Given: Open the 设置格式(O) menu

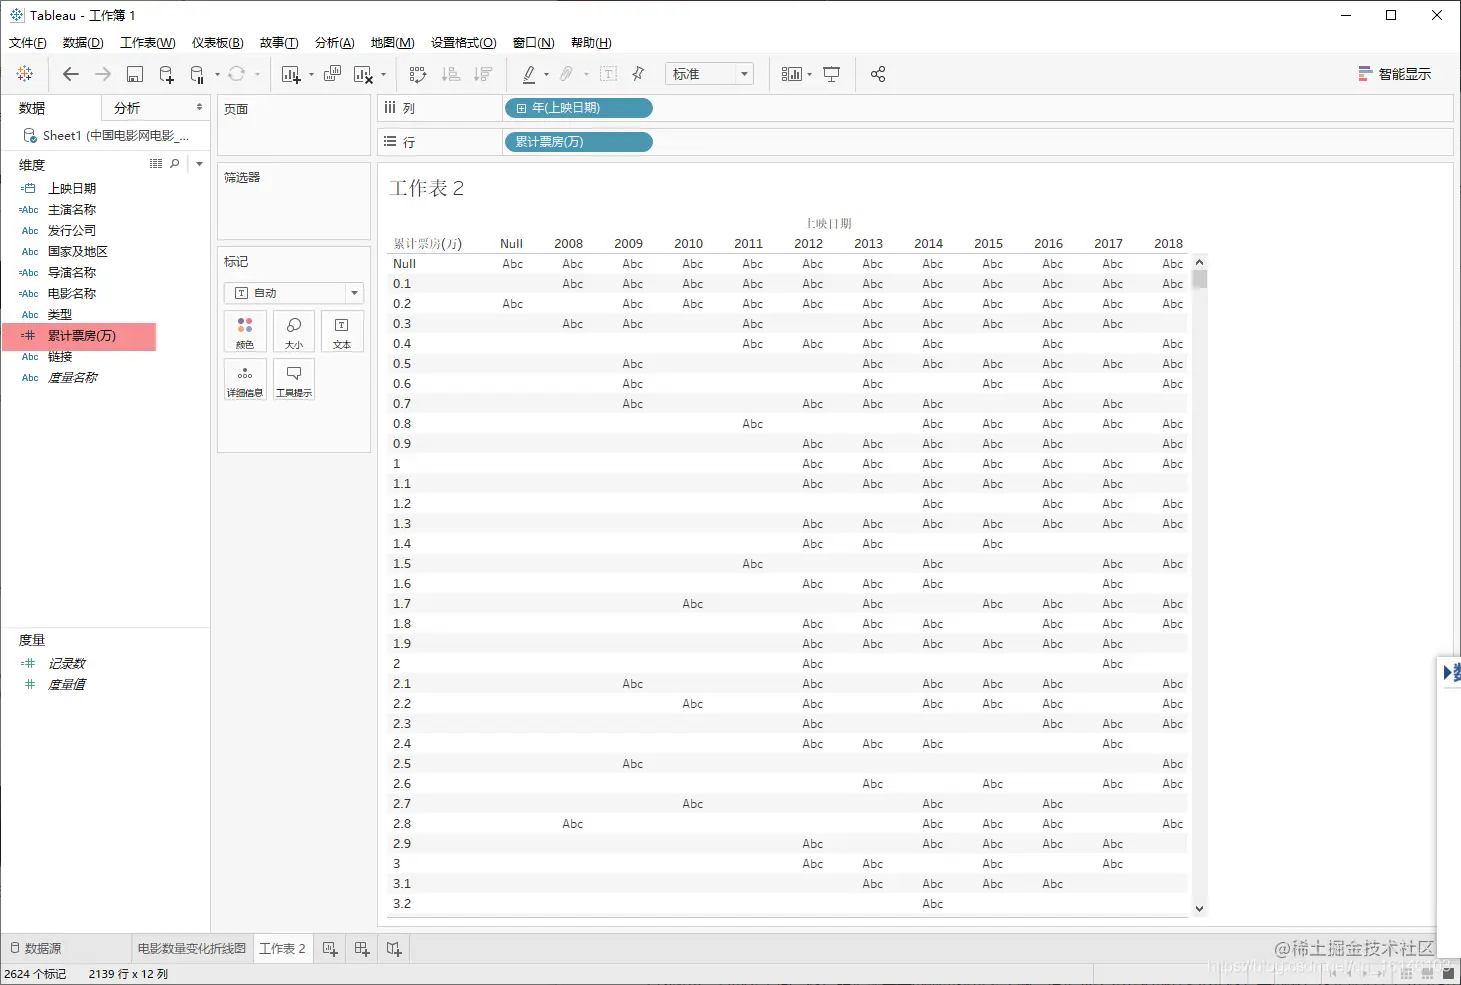Looking at the screenshot, I should click(464, 42).
